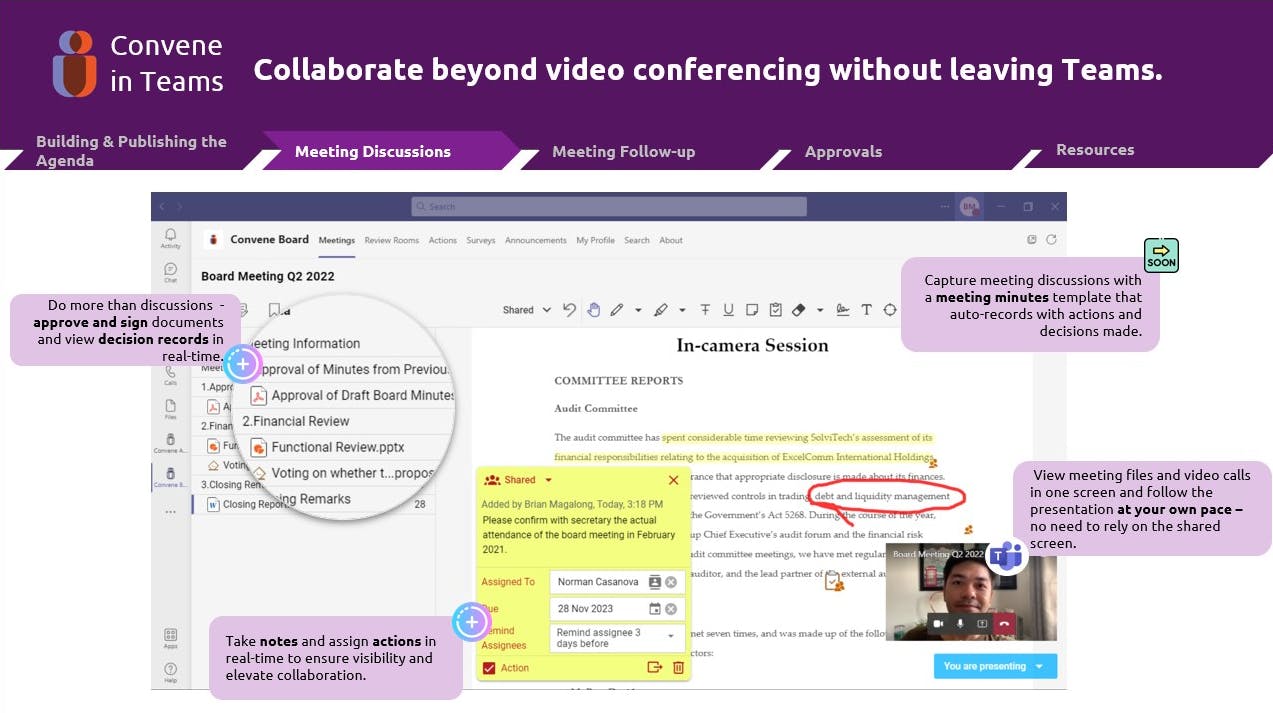Open contact picker in Assigned To field
This screenshot has height=713, width=1273.
coord(654,582)
